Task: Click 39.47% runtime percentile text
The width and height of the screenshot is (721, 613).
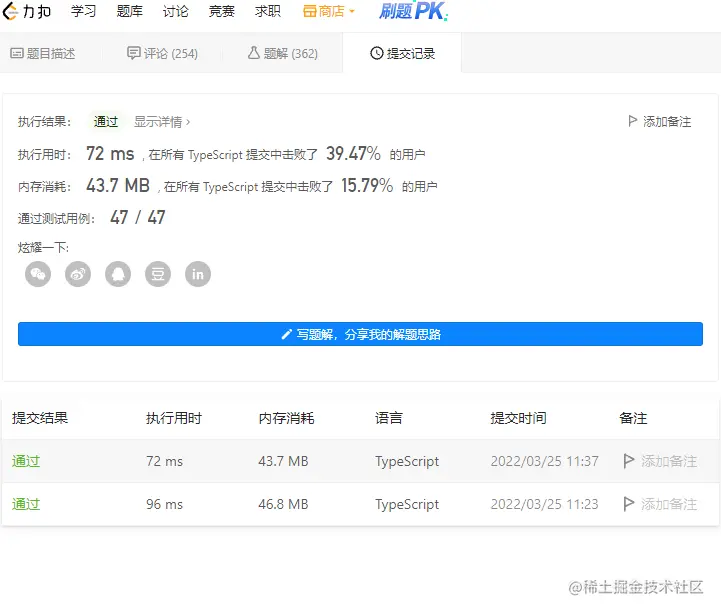Action: click(x=353, y=154)
